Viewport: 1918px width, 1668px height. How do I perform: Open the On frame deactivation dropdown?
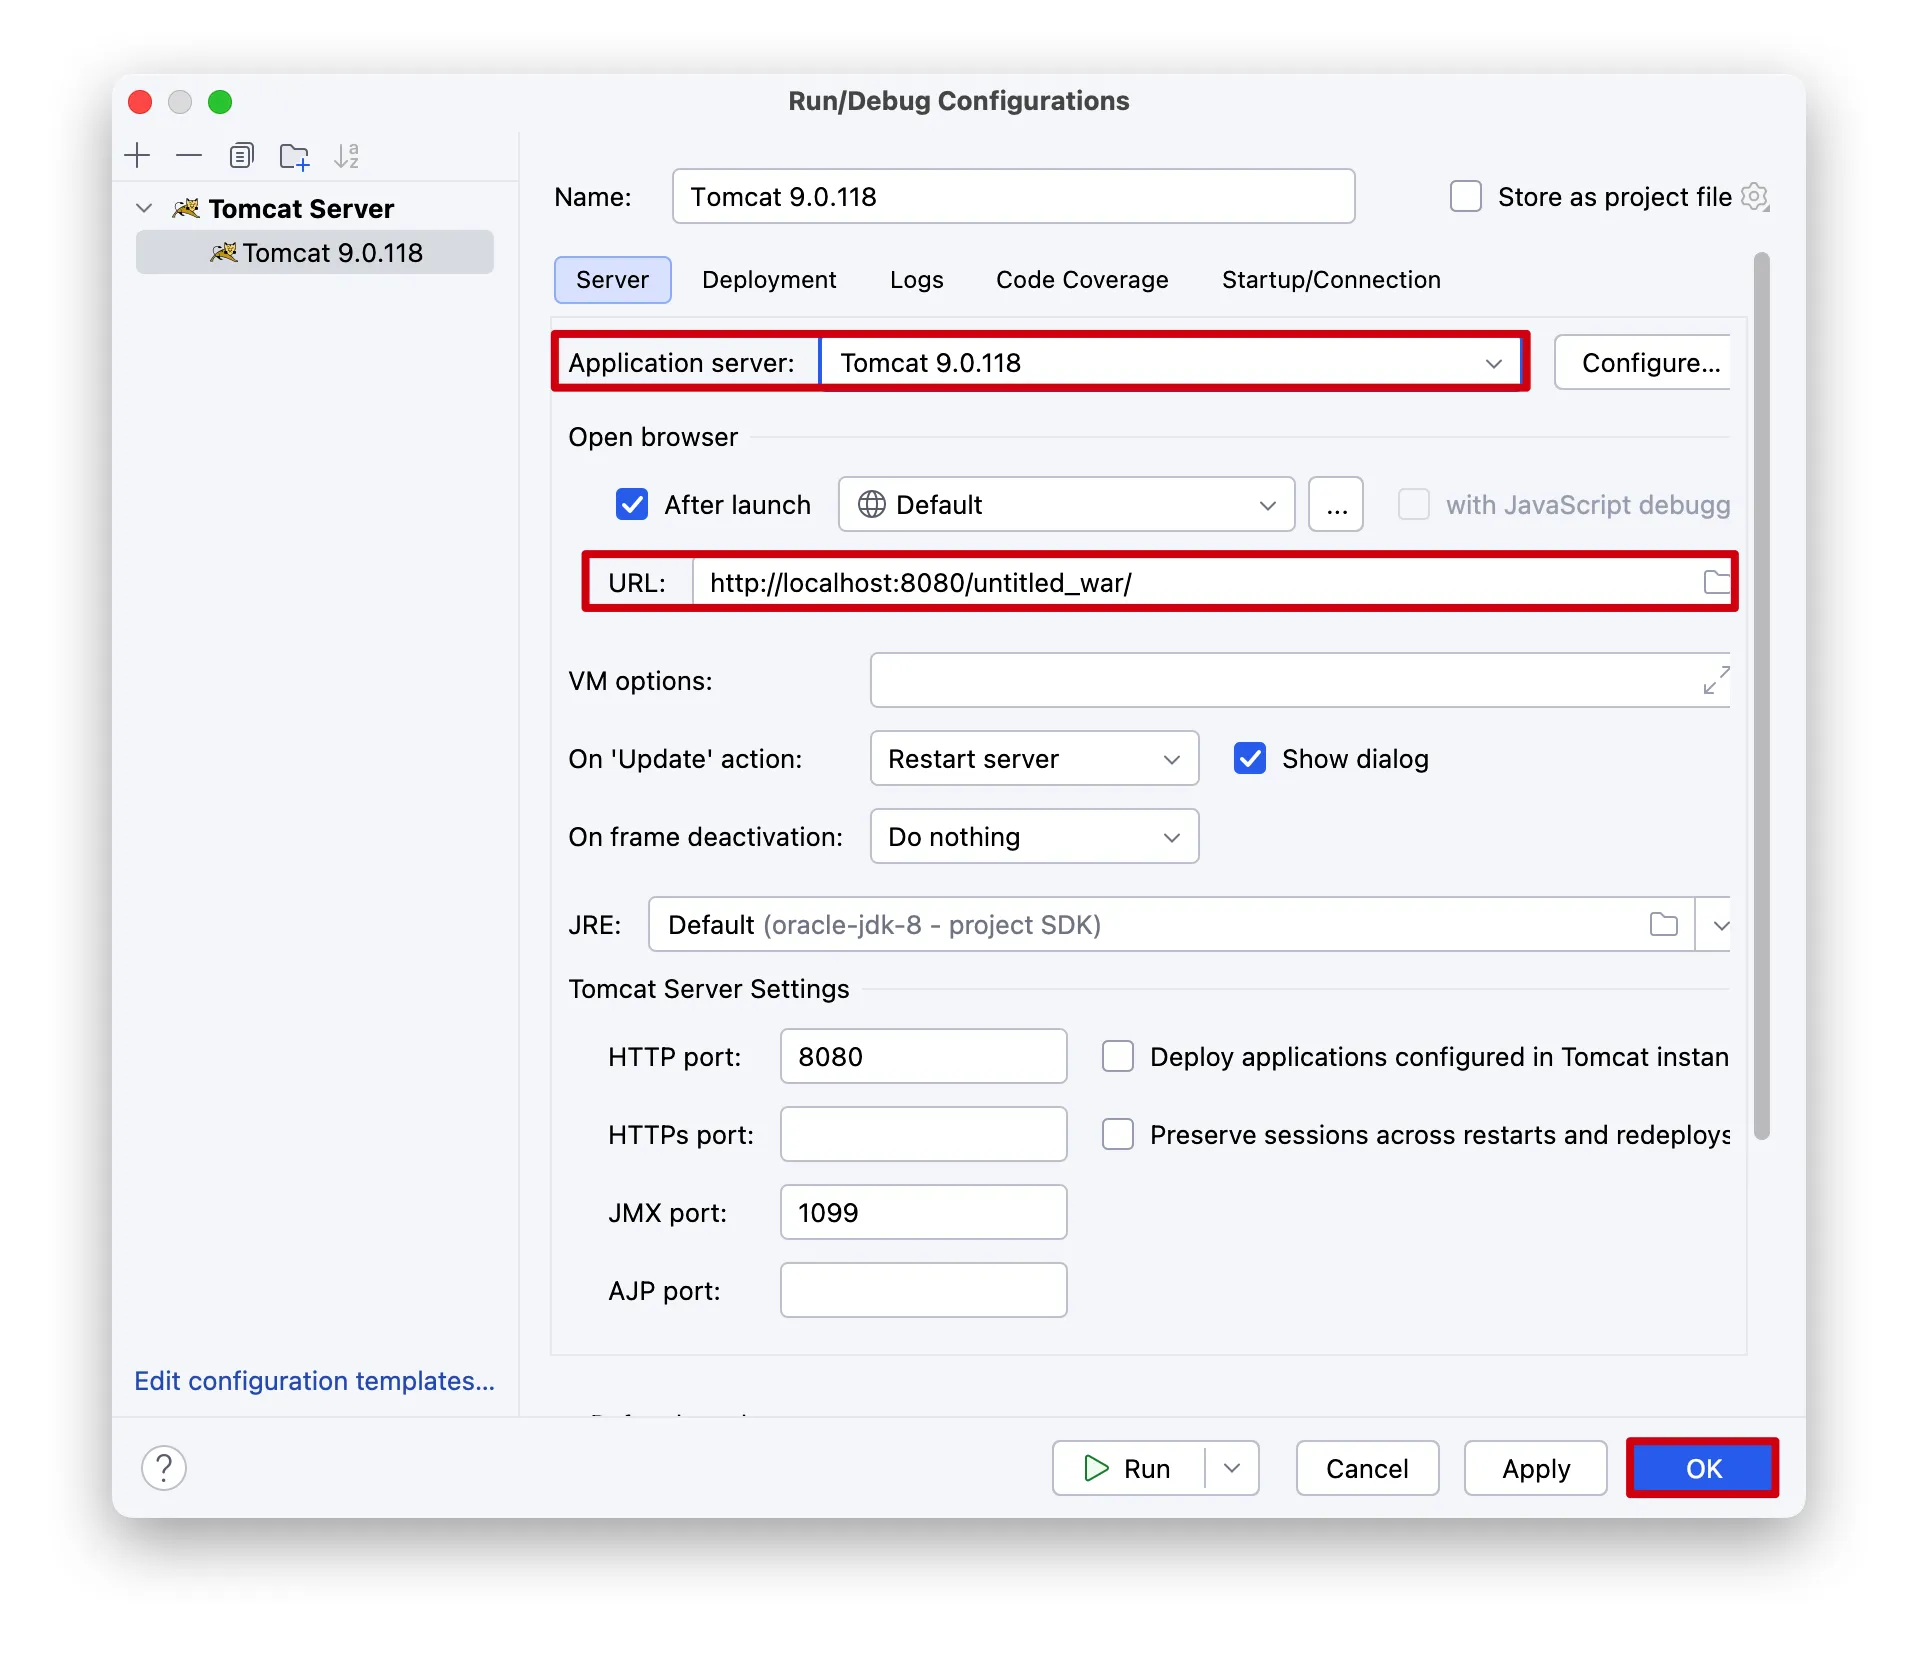(x=1035, y=837)
